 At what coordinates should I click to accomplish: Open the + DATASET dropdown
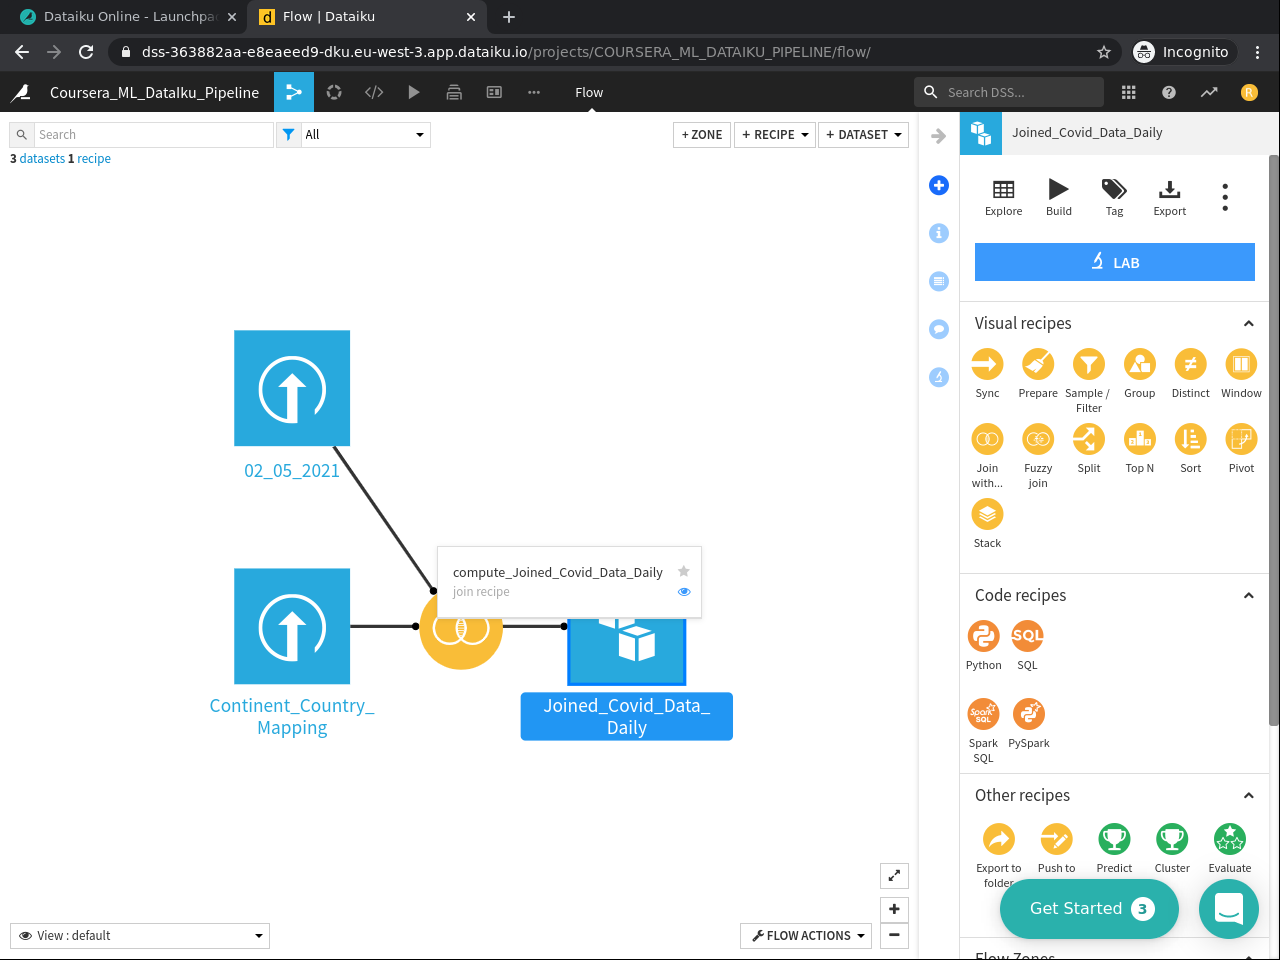pyautogui.click(x=864, y=135)
